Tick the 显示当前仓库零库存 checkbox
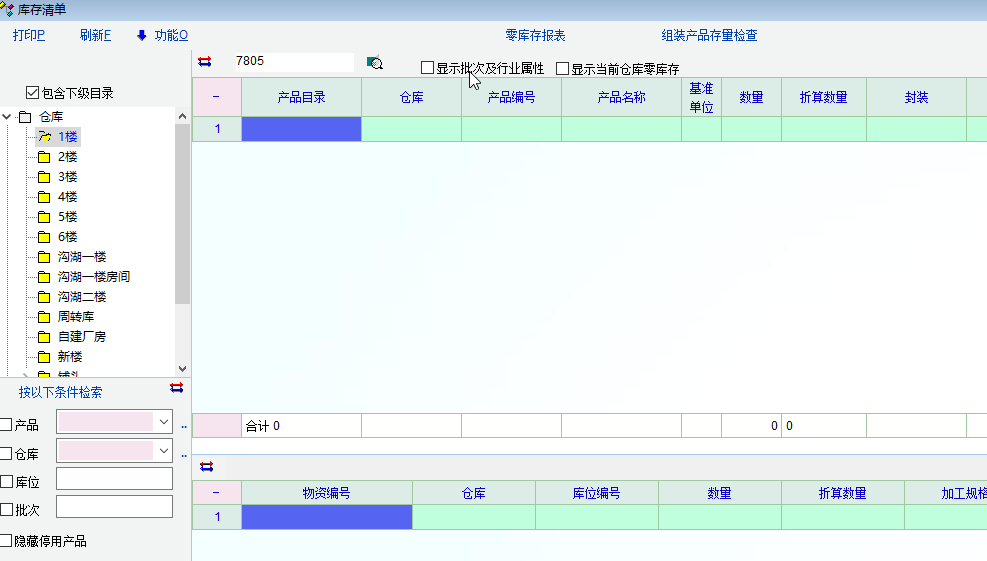Image resolution: width=987 pixels, height=561 pixels. coord(563,69)
